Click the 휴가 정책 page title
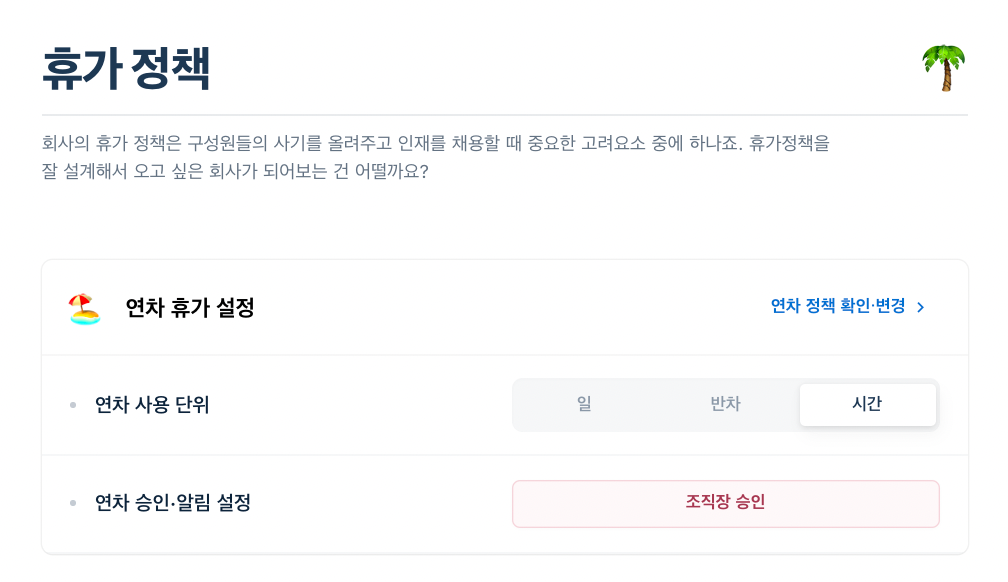Screen dimensions: 1008x582 [126, 68]
